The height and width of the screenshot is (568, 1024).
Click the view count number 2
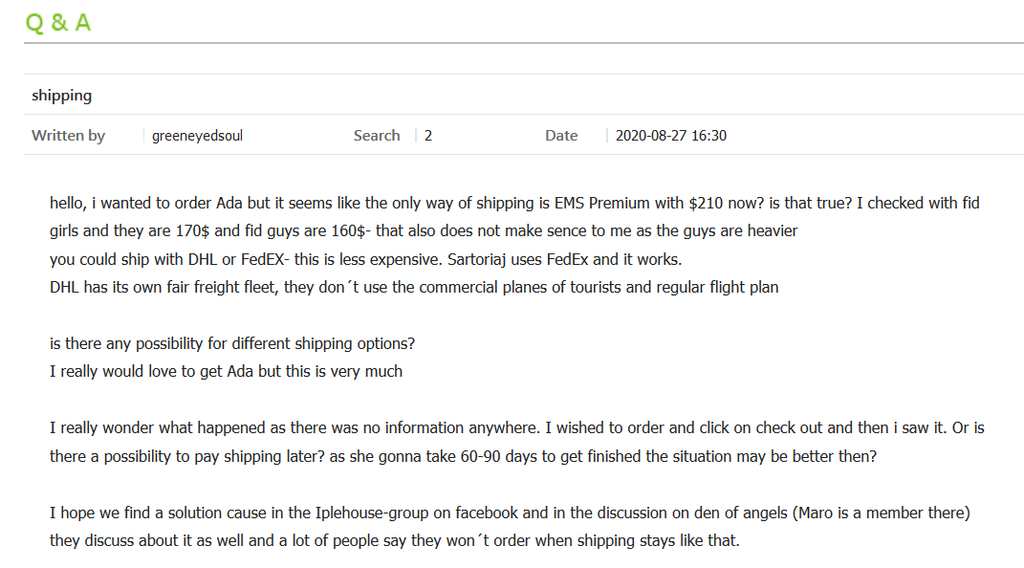tap(428, 135)
